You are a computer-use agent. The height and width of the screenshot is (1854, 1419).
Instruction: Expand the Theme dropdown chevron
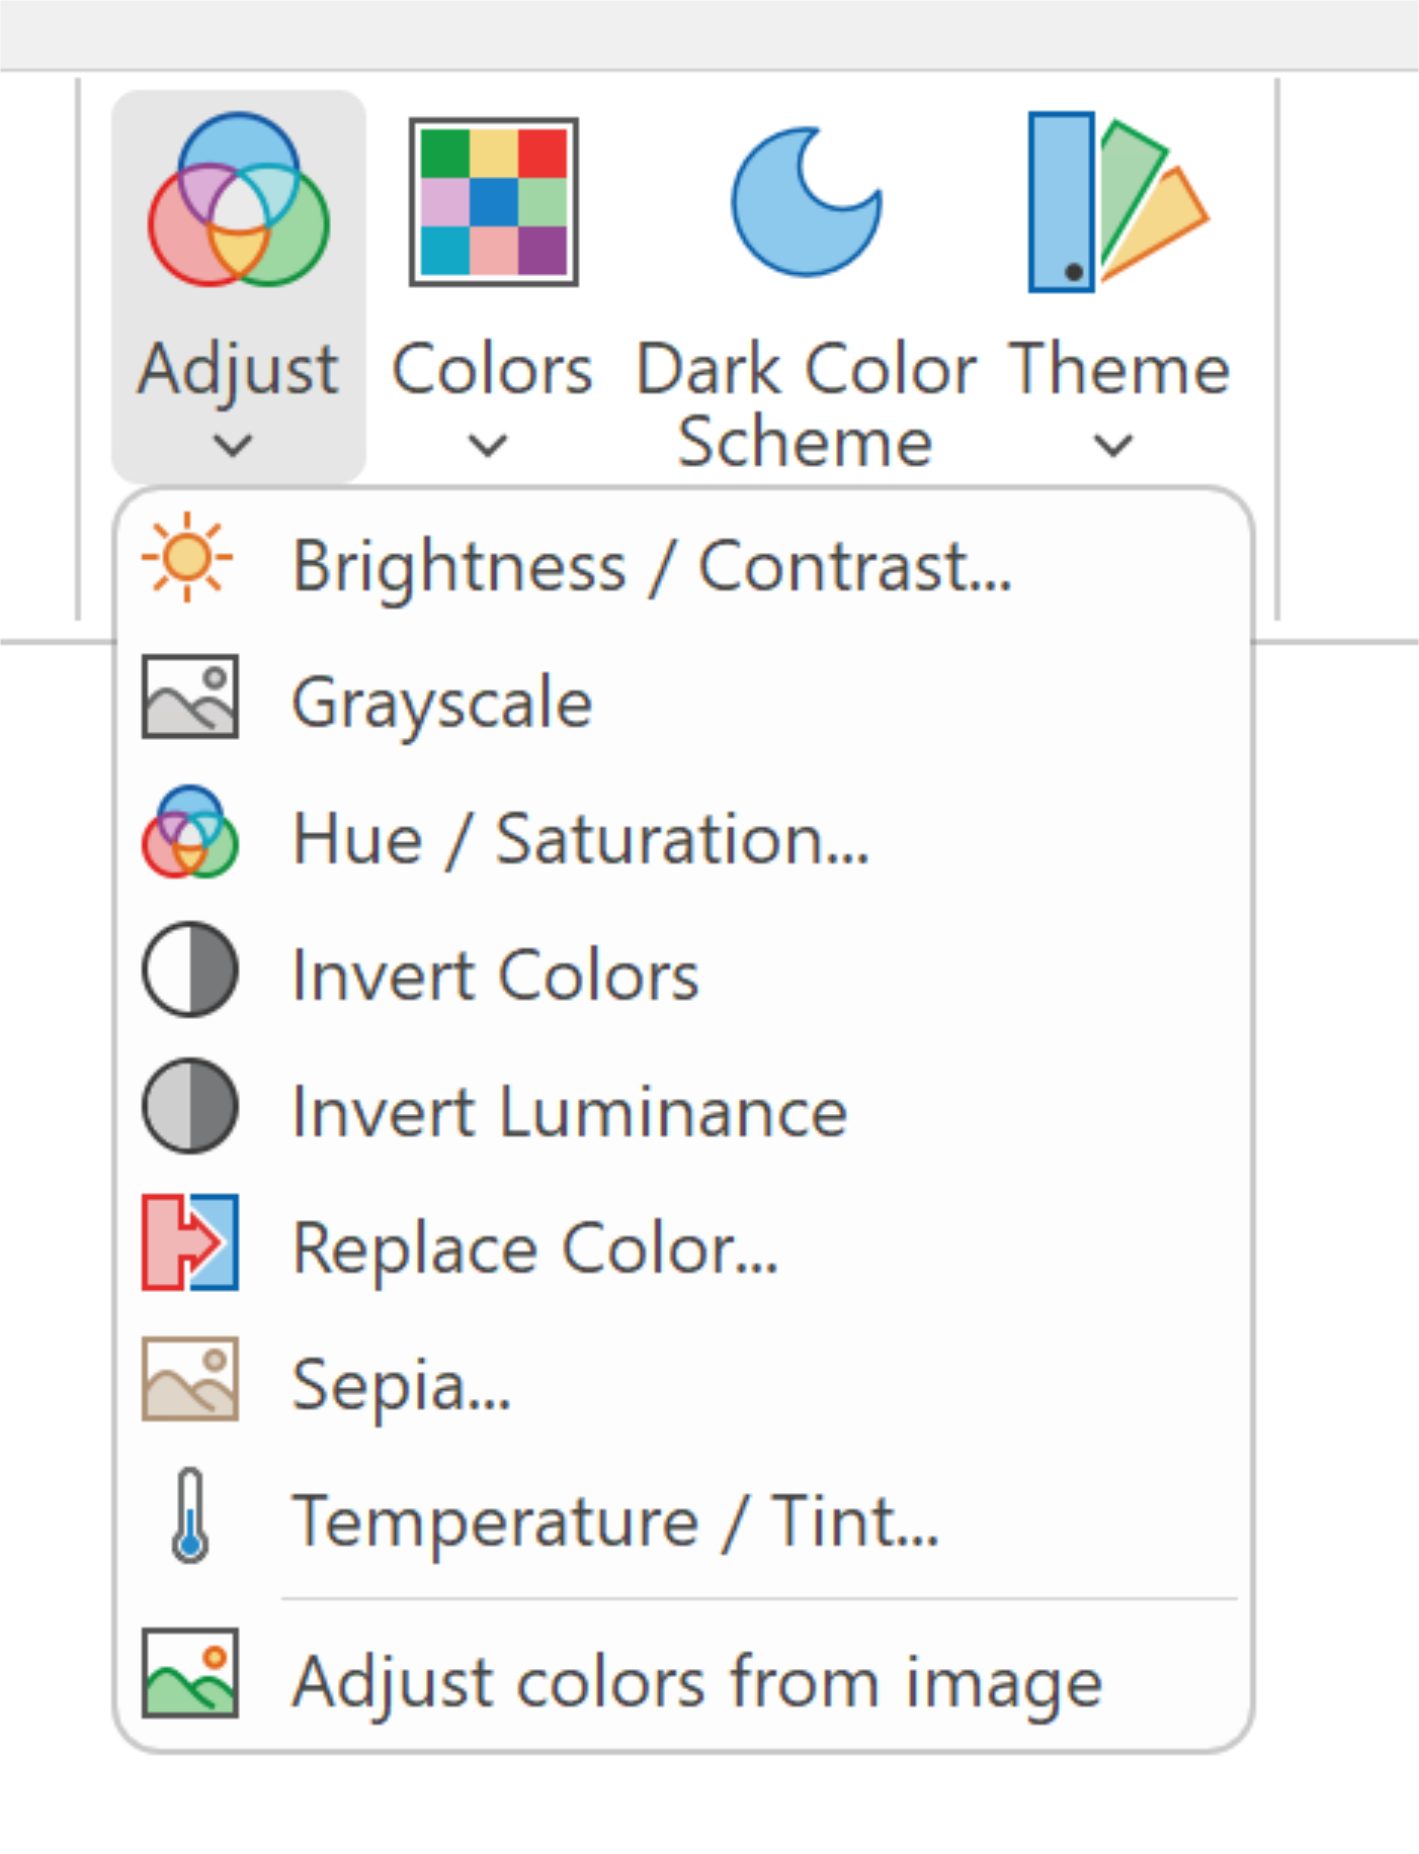click(1113, 444)
